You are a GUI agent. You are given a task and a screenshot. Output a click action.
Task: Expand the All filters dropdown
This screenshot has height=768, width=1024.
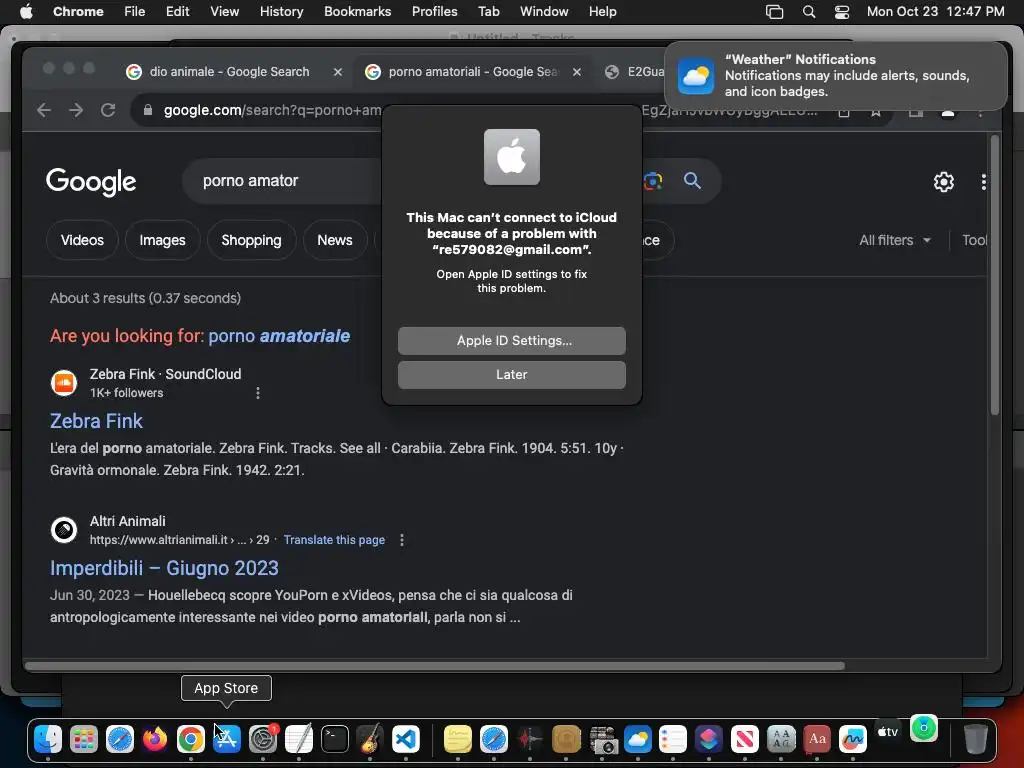tap(895, 240)
